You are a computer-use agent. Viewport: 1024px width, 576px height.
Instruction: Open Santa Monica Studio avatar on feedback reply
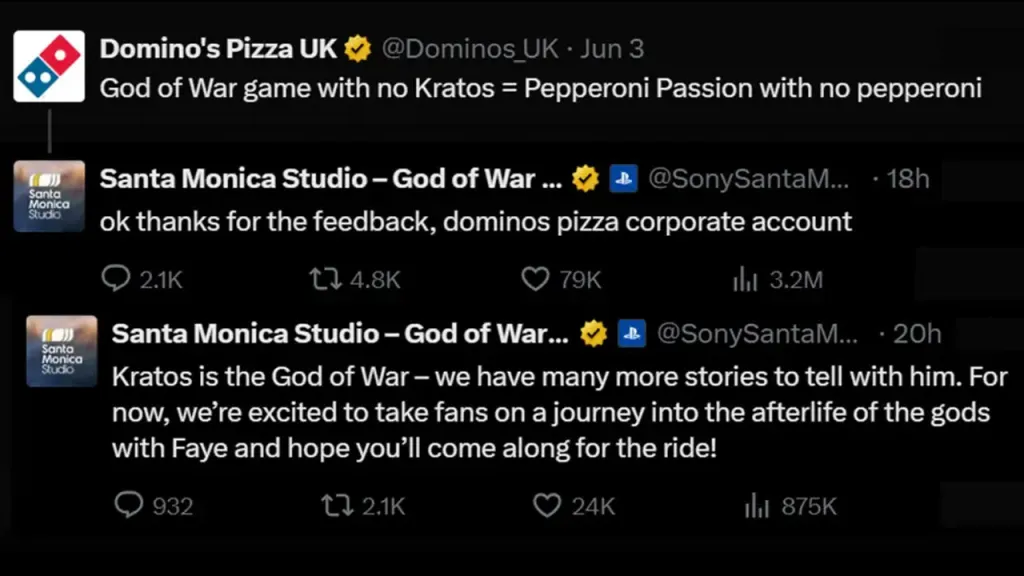click(x=49, y=196)
